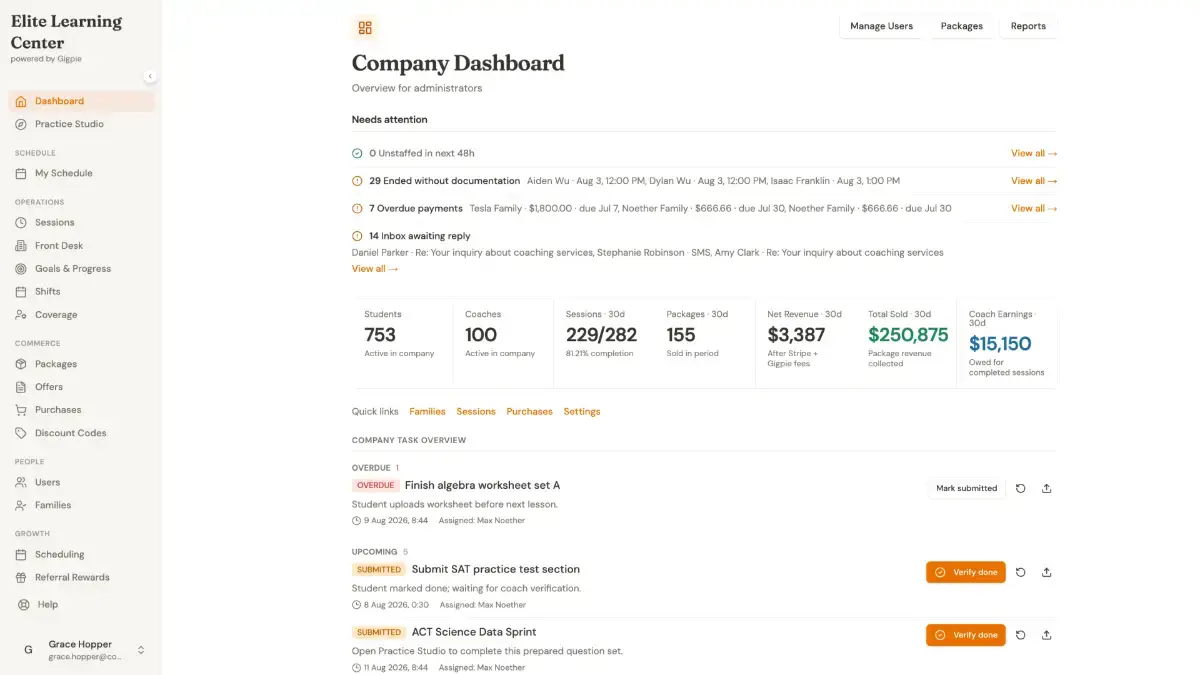
Task: Click the orange dashboard grid icon
Action: [365, 28]
